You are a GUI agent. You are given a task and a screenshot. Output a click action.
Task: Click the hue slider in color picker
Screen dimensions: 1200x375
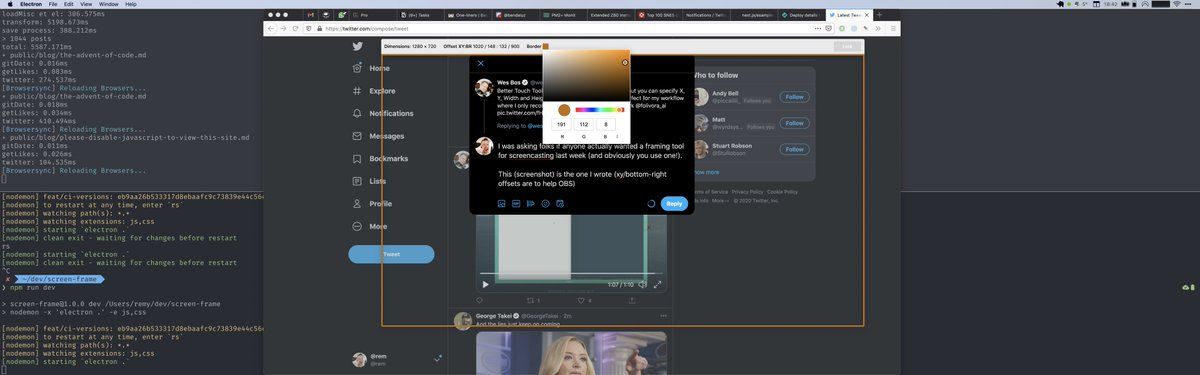[600, 110]
